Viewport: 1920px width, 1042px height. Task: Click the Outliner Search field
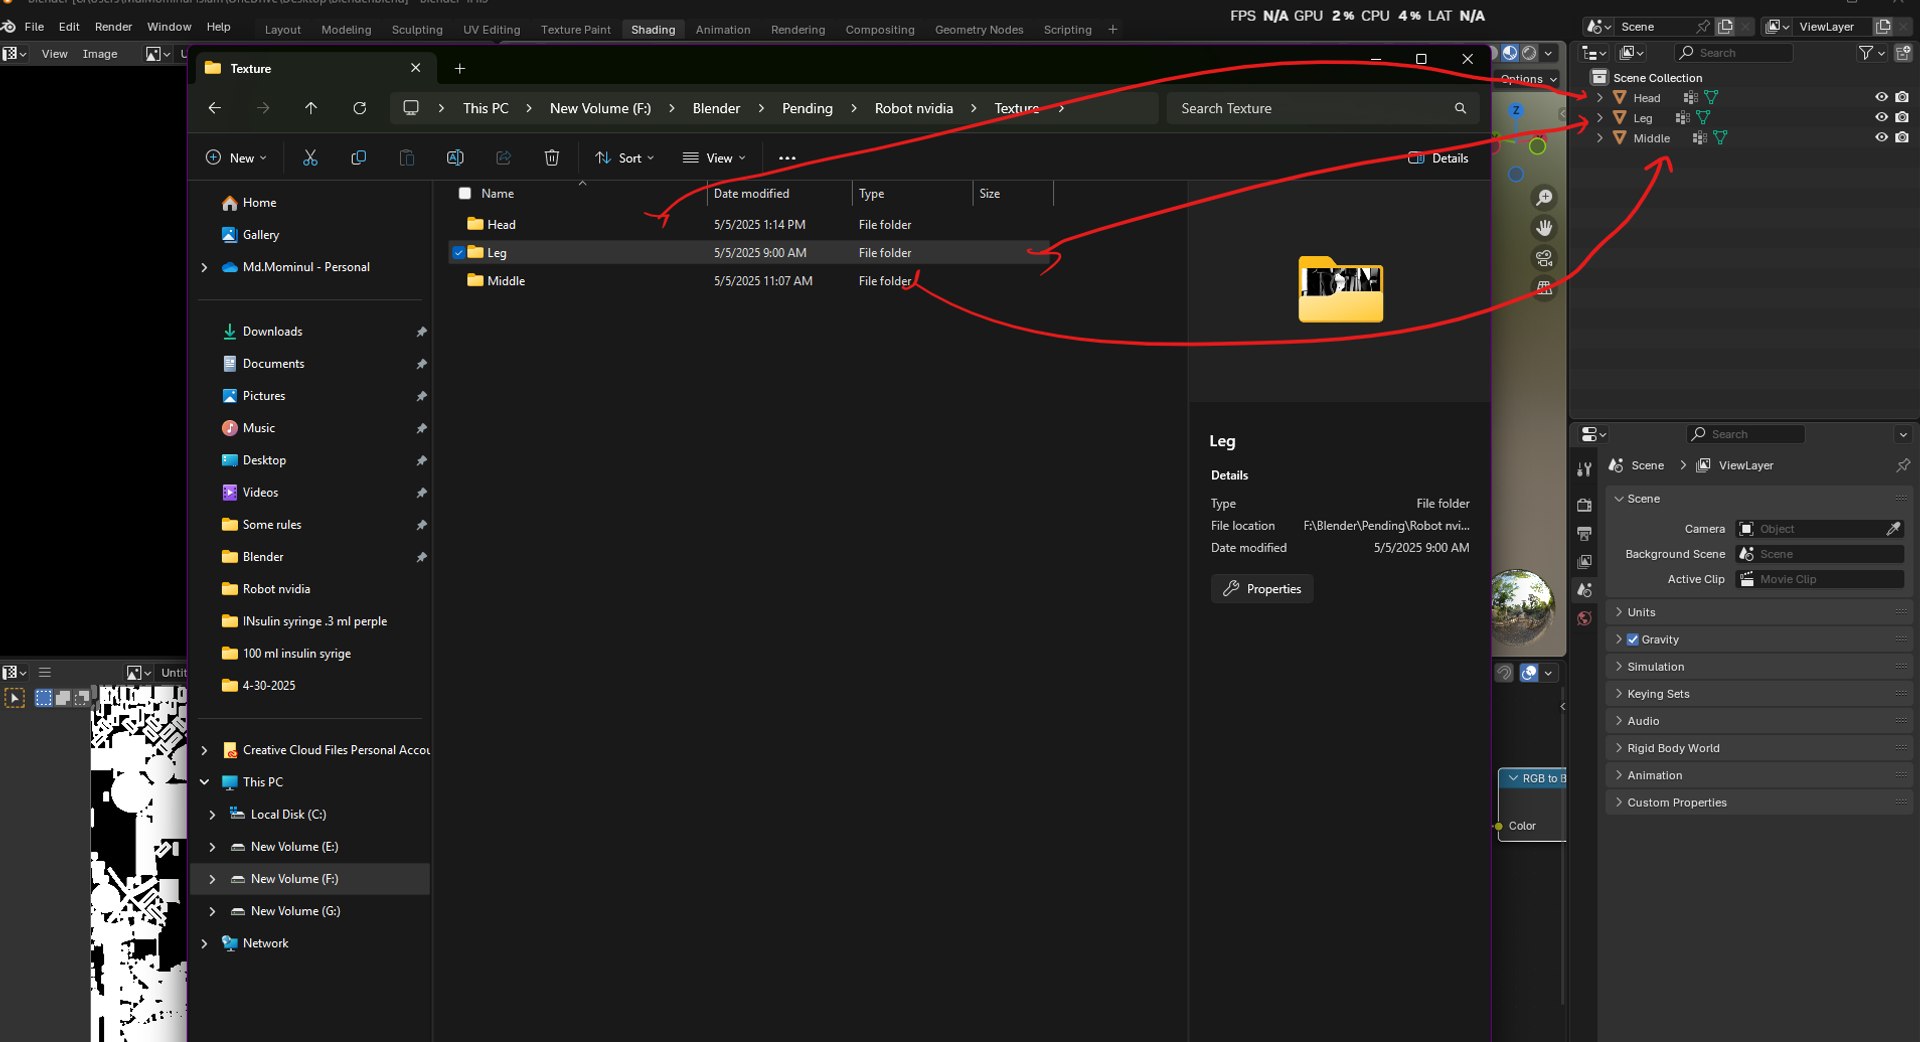1735,53
